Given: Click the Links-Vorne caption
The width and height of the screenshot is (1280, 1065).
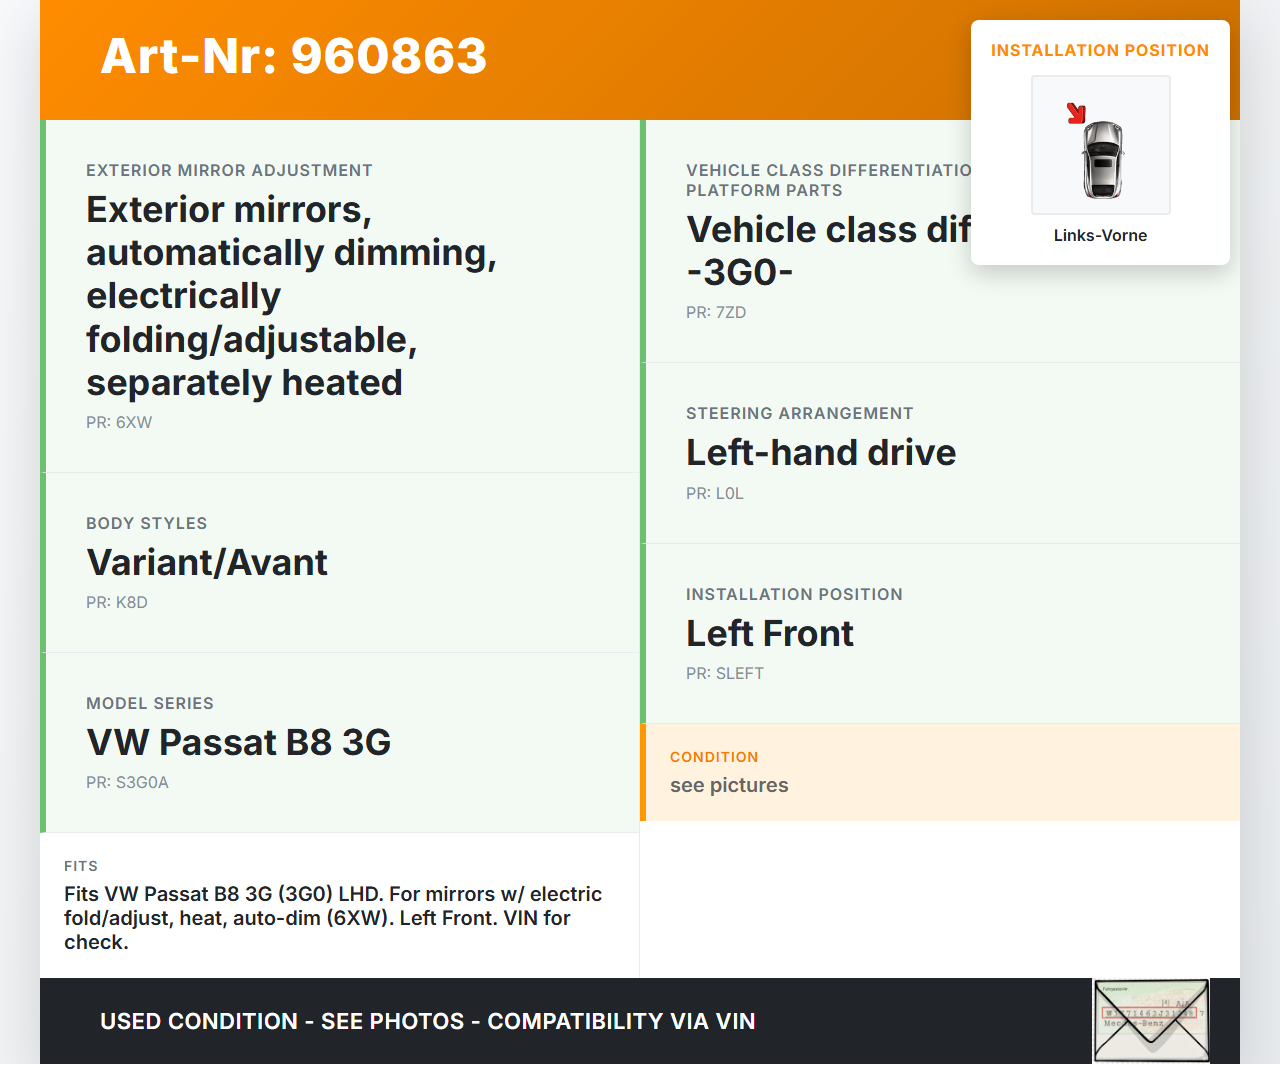Looking at the screenshot, I should tap(1100, 236).
